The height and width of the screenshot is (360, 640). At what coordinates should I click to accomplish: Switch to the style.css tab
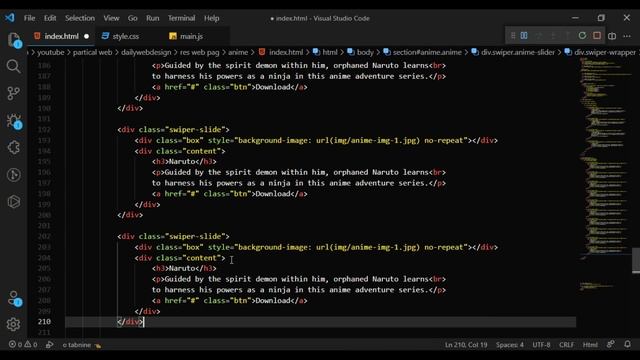click(126, 36)
